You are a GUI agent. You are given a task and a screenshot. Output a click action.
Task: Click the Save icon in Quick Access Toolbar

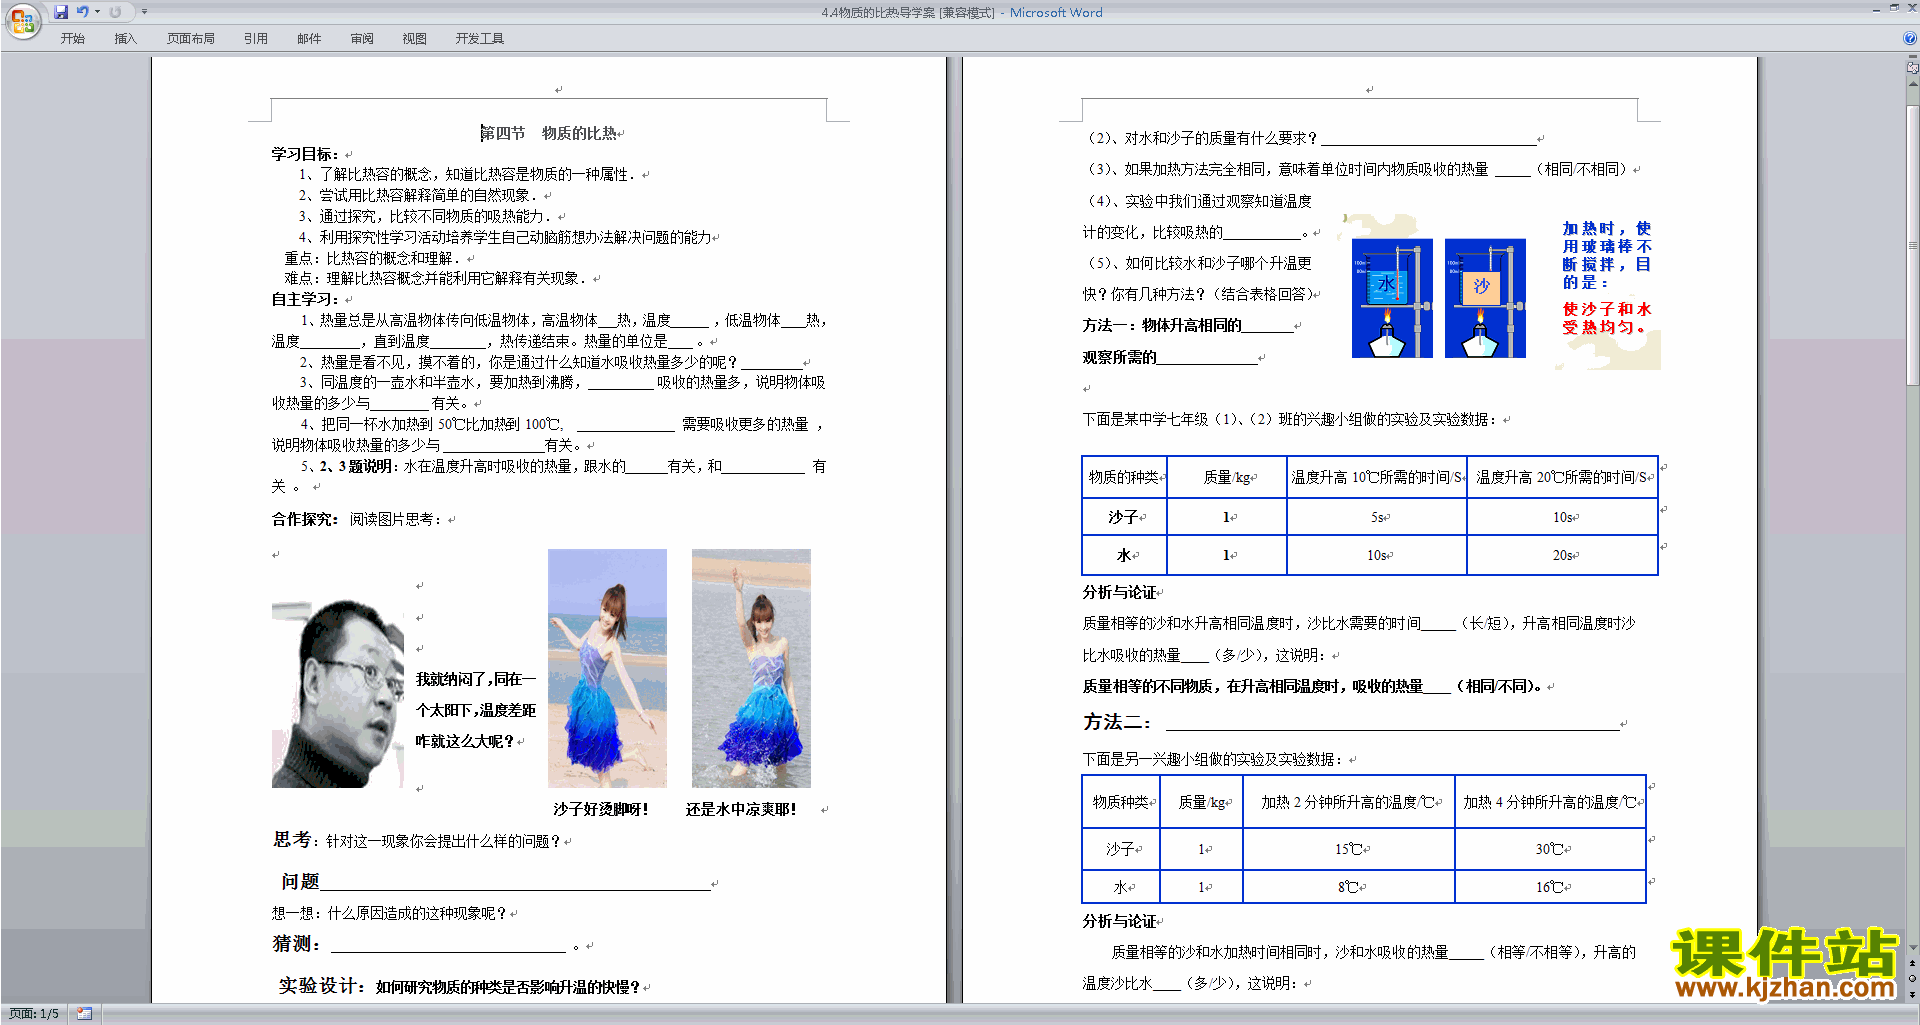tap(61, 12)
